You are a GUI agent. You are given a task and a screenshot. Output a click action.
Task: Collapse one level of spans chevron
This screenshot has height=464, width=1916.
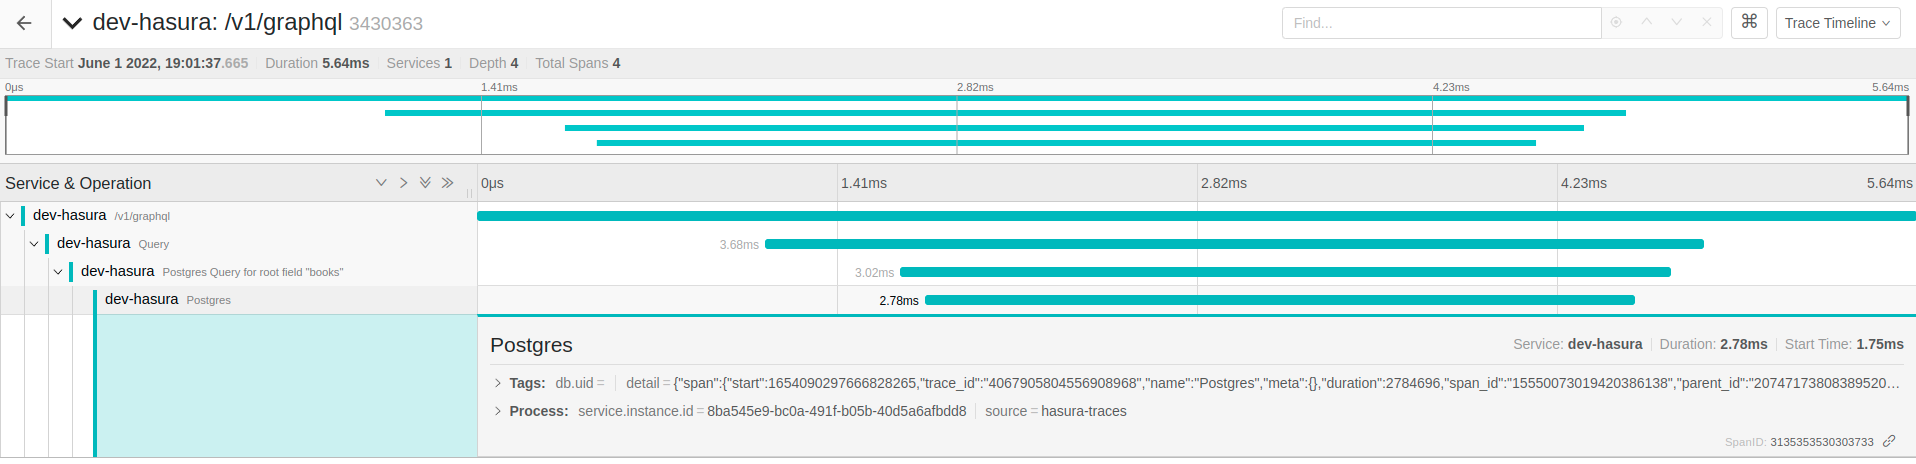point(381,183)
